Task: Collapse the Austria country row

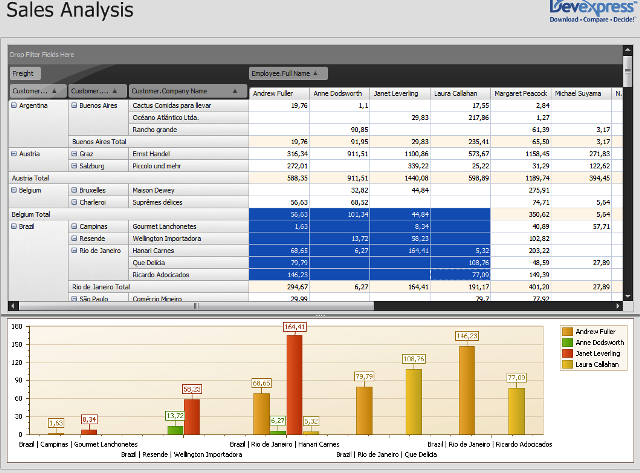Action: point(14,154)
